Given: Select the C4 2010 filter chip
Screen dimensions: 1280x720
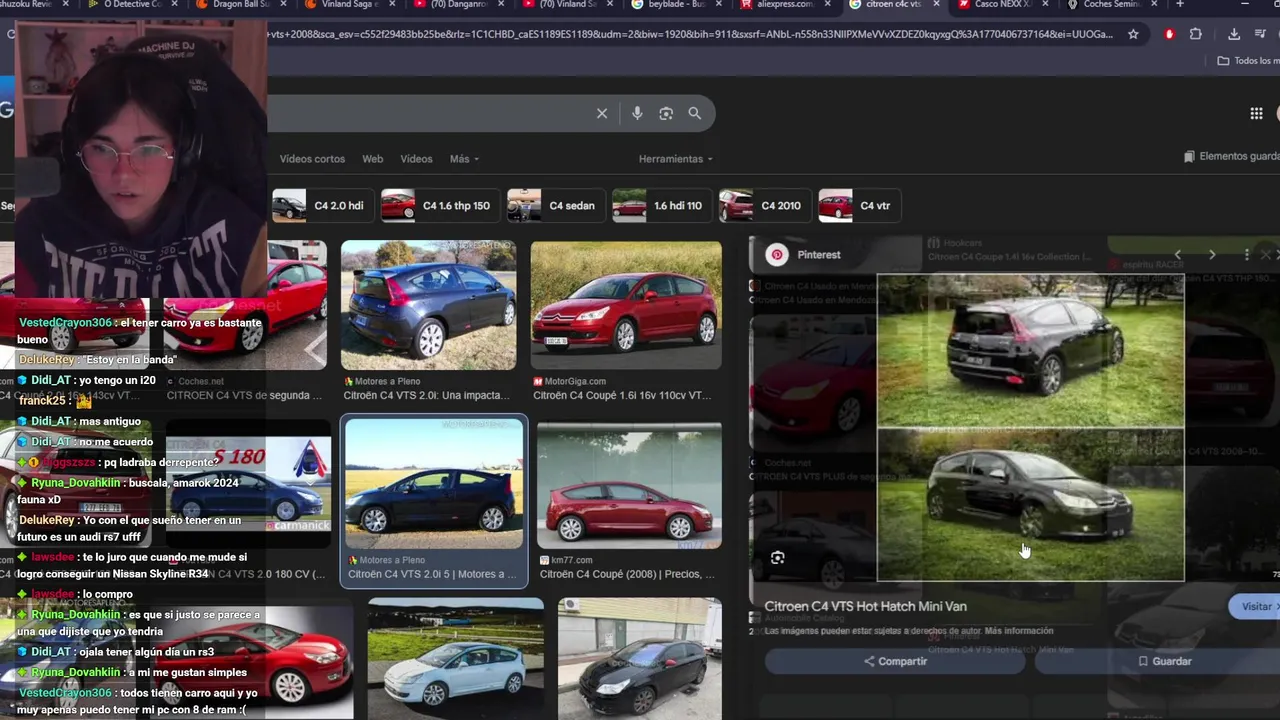Looking at the screenshot, I should [x=763, y=206].
